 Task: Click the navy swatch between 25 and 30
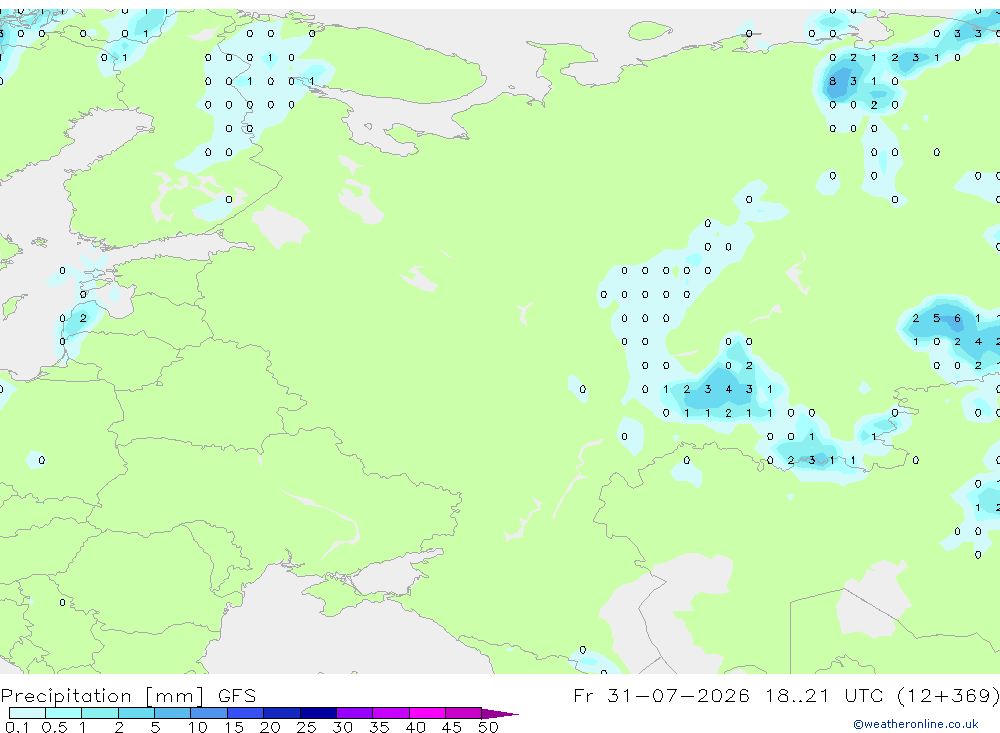pos(318,713)
